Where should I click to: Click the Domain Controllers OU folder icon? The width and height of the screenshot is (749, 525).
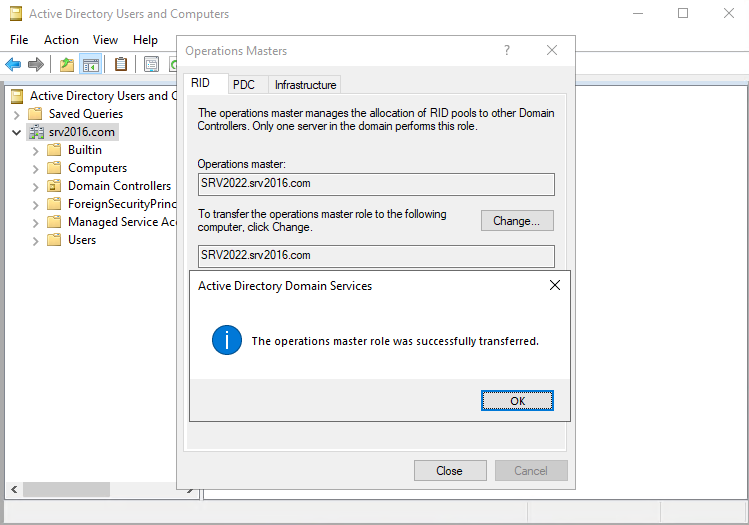point(54,185)
